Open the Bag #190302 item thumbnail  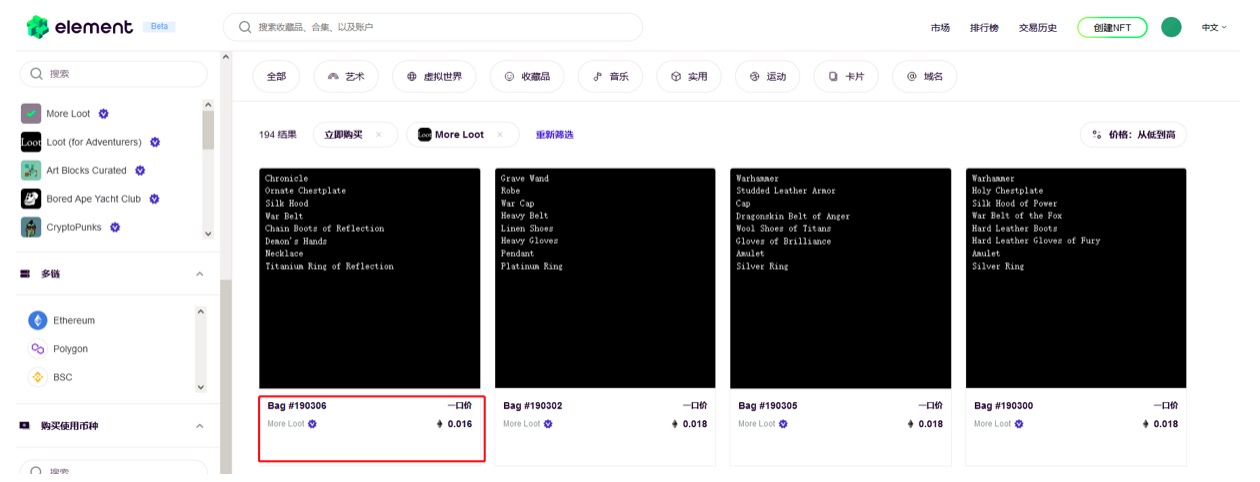click(605, 278)
